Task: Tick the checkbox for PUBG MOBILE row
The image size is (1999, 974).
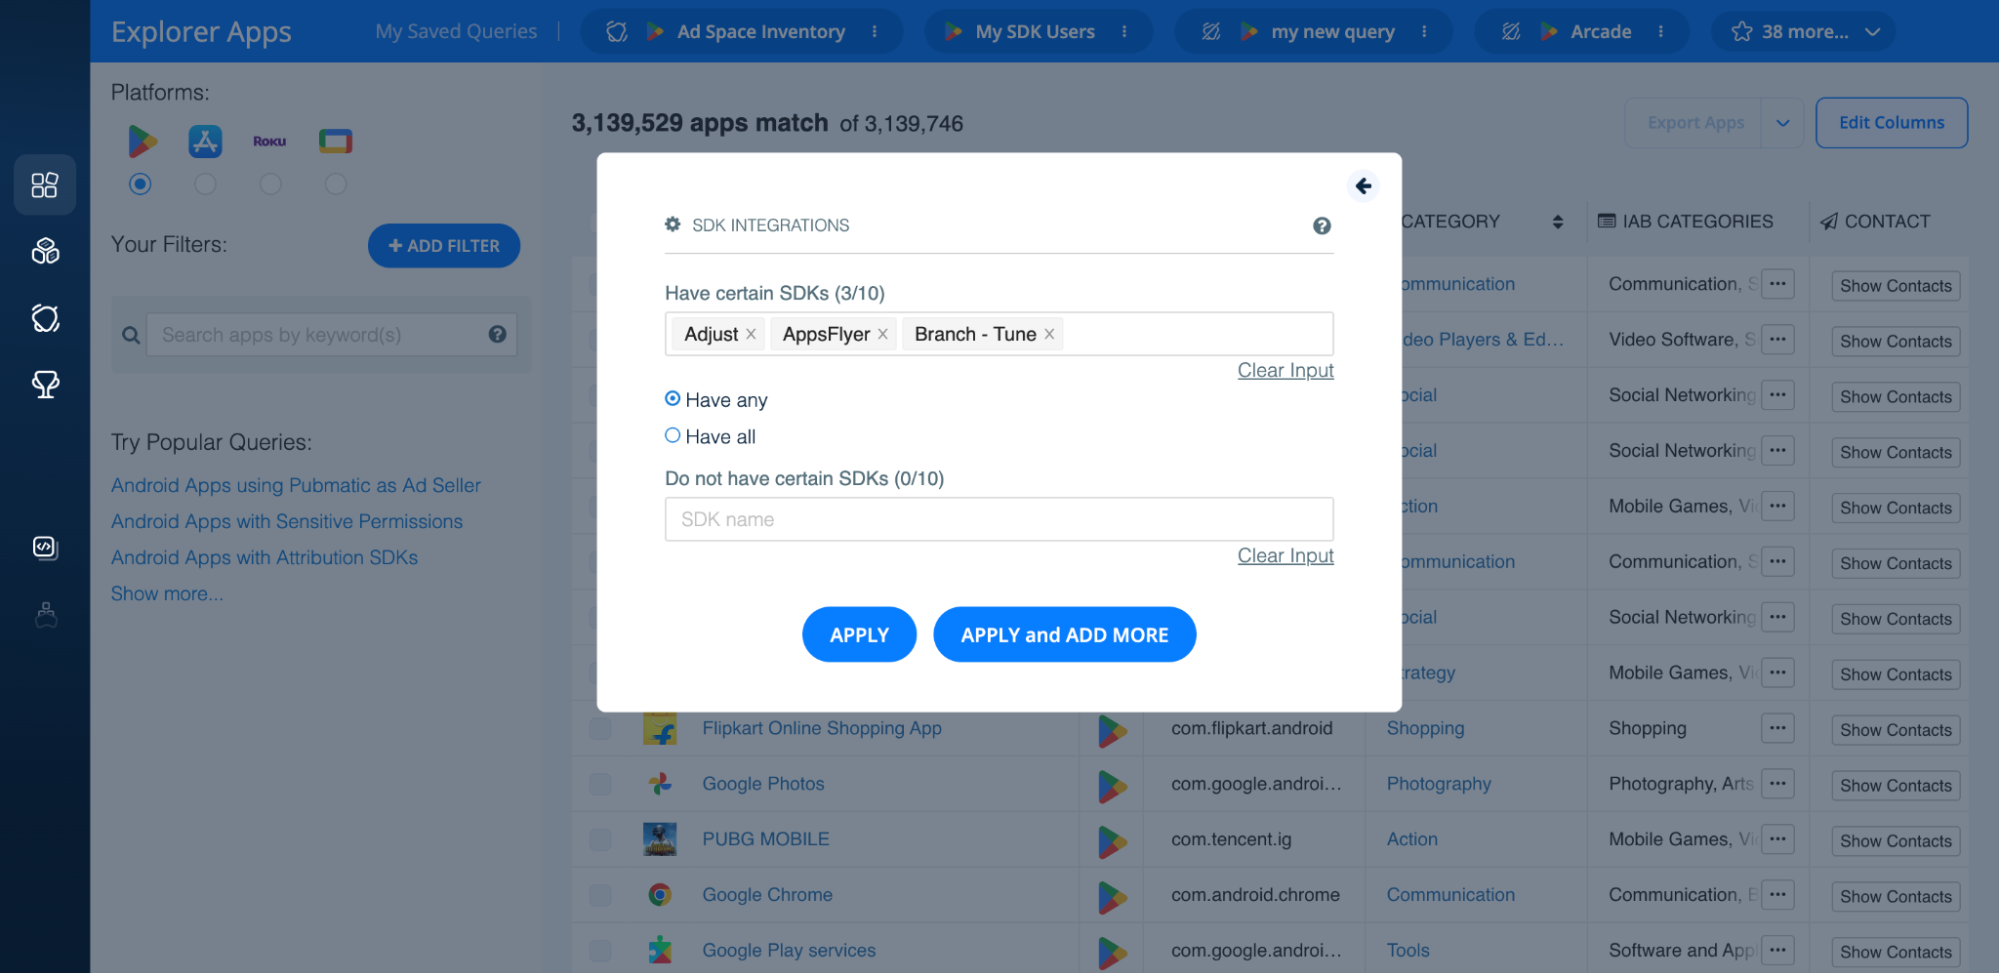Action: point(601,840)
